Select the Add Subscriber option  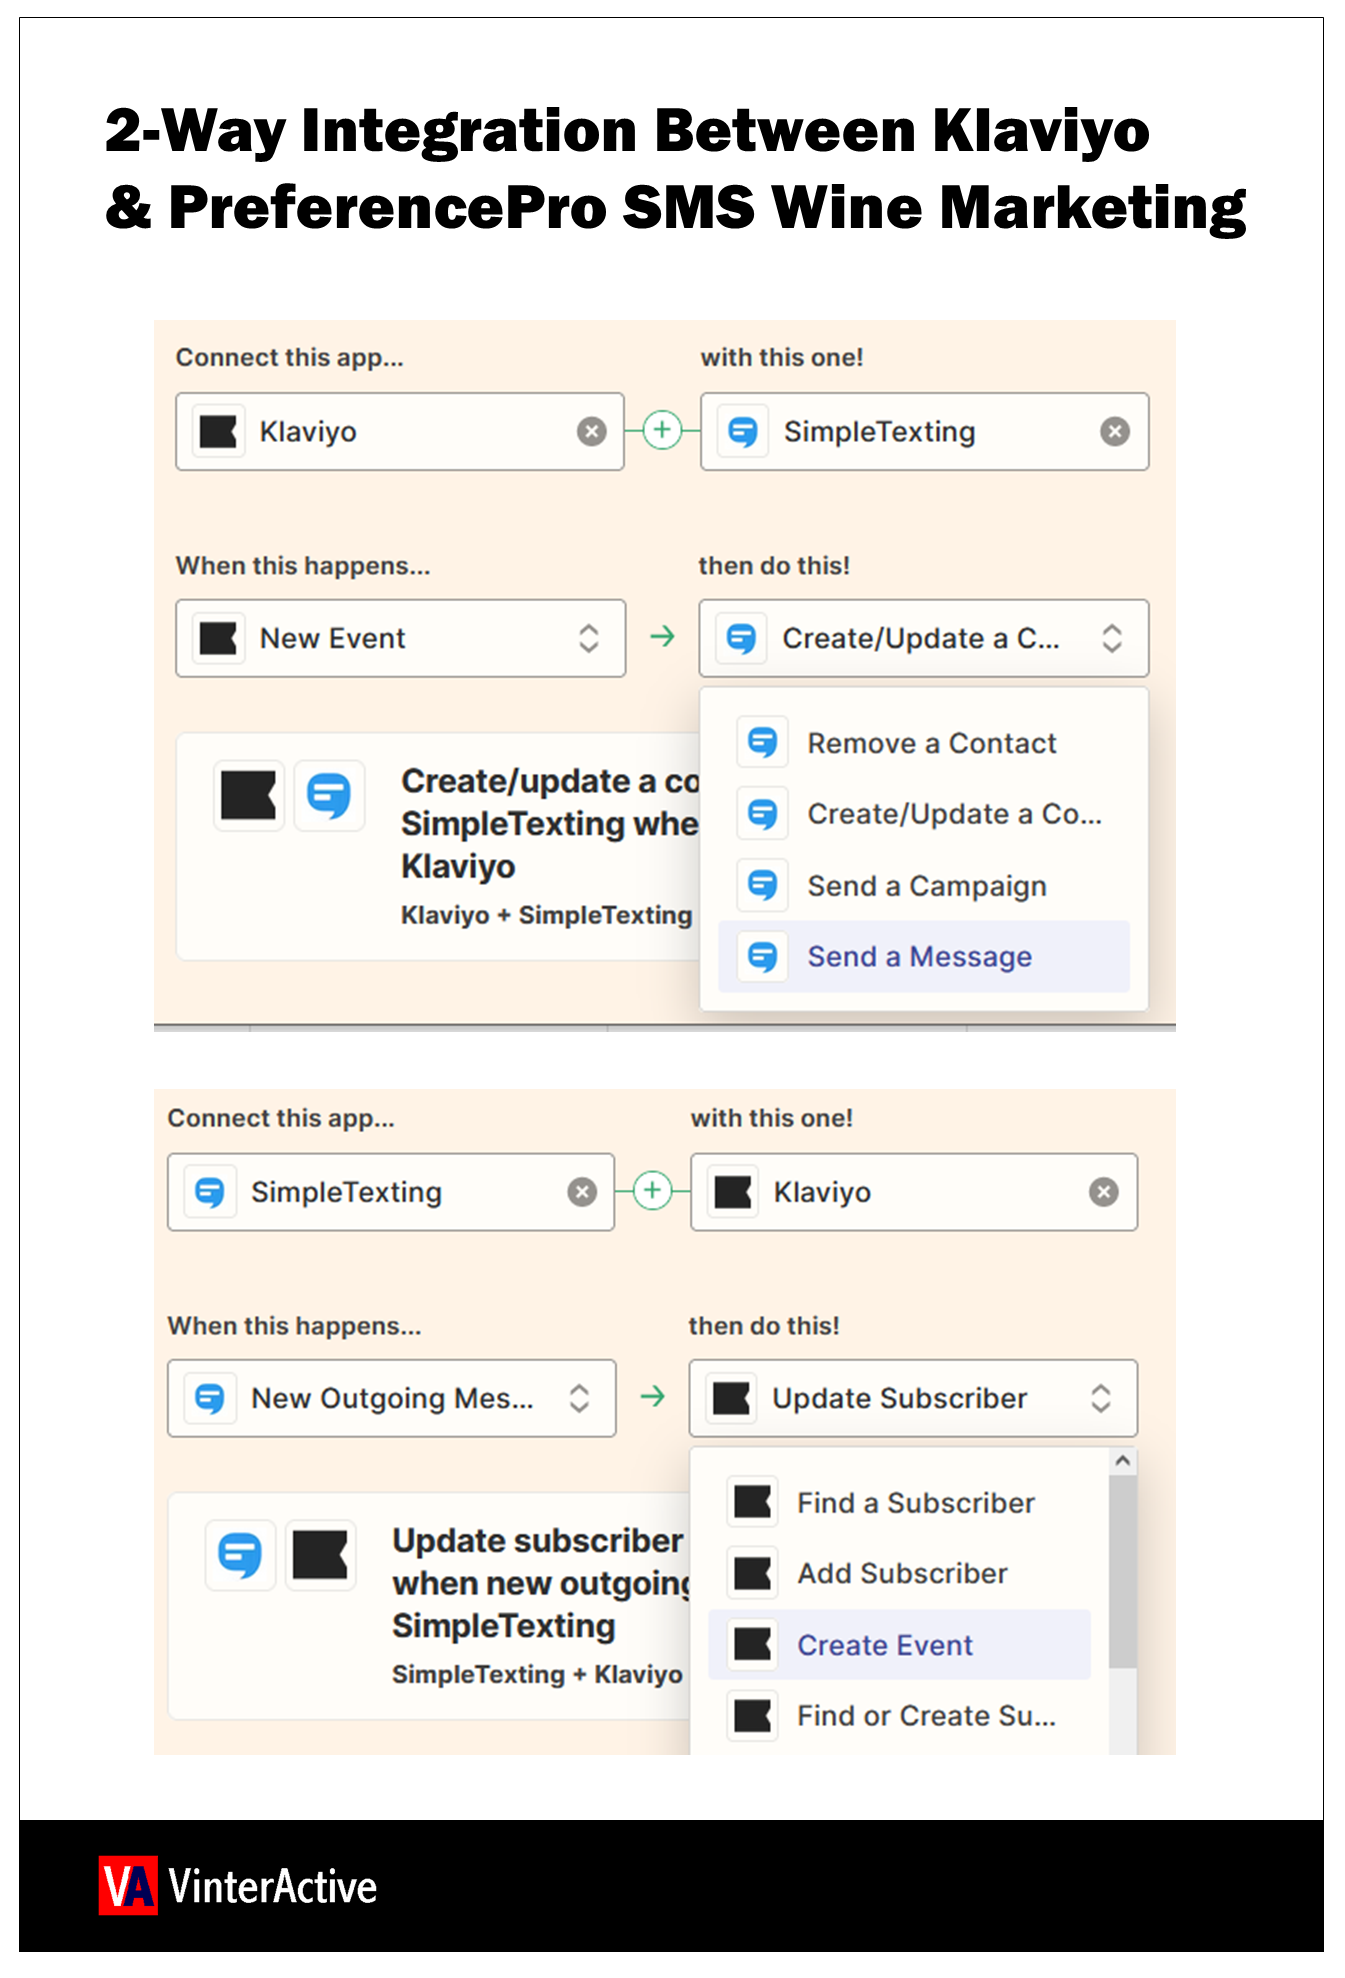(901, 1574)
